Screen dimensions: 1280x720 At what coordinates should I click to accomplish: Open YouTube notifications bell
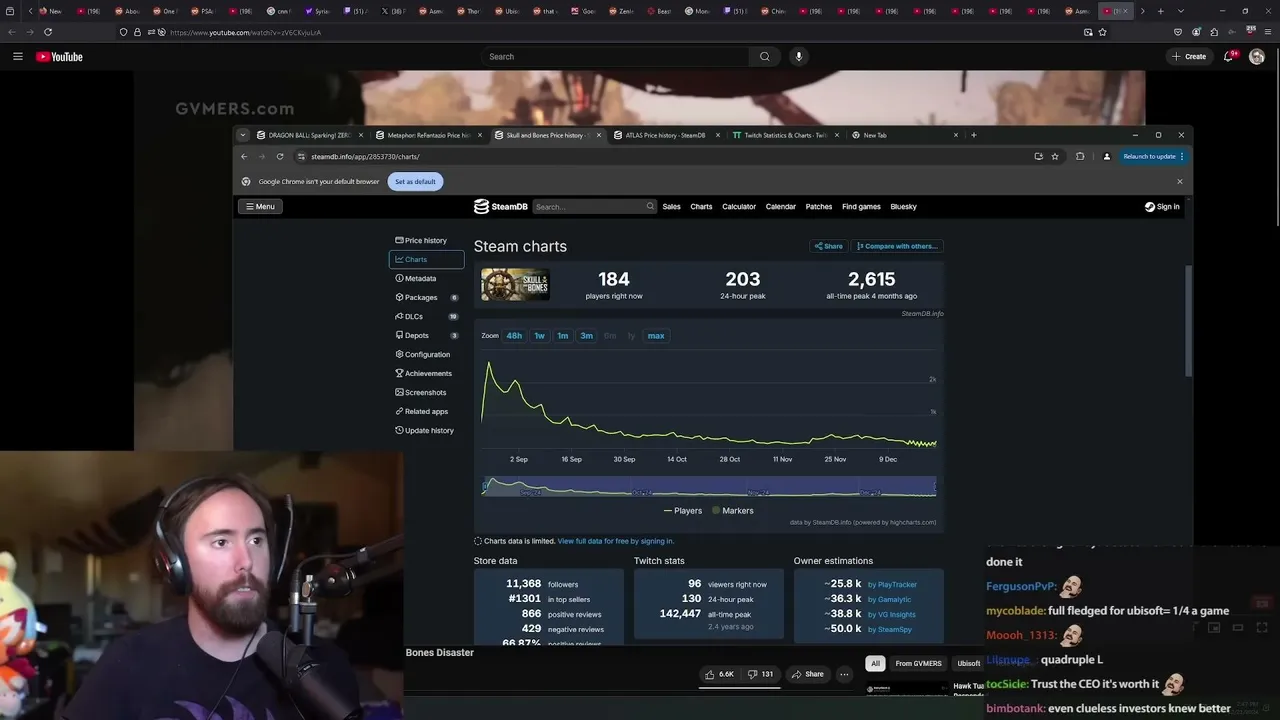pyautogui.click(x=1229, y=57)
